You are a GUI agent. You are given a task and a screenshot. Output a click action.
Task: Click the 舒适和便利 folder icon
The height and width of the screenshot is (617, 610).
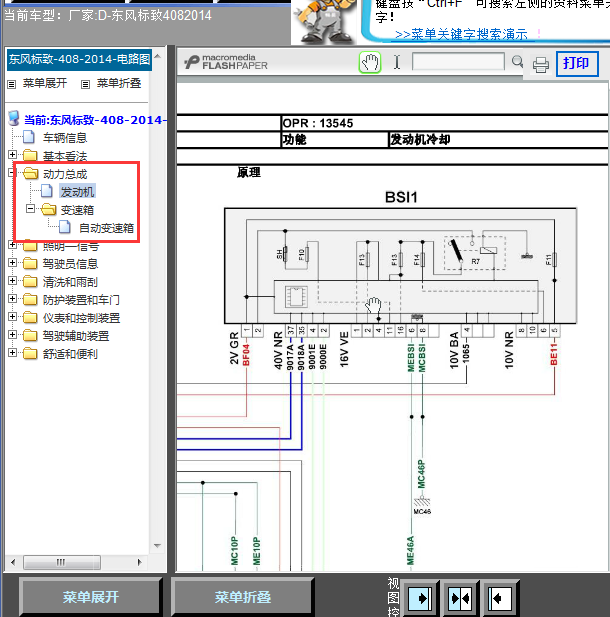30,353
